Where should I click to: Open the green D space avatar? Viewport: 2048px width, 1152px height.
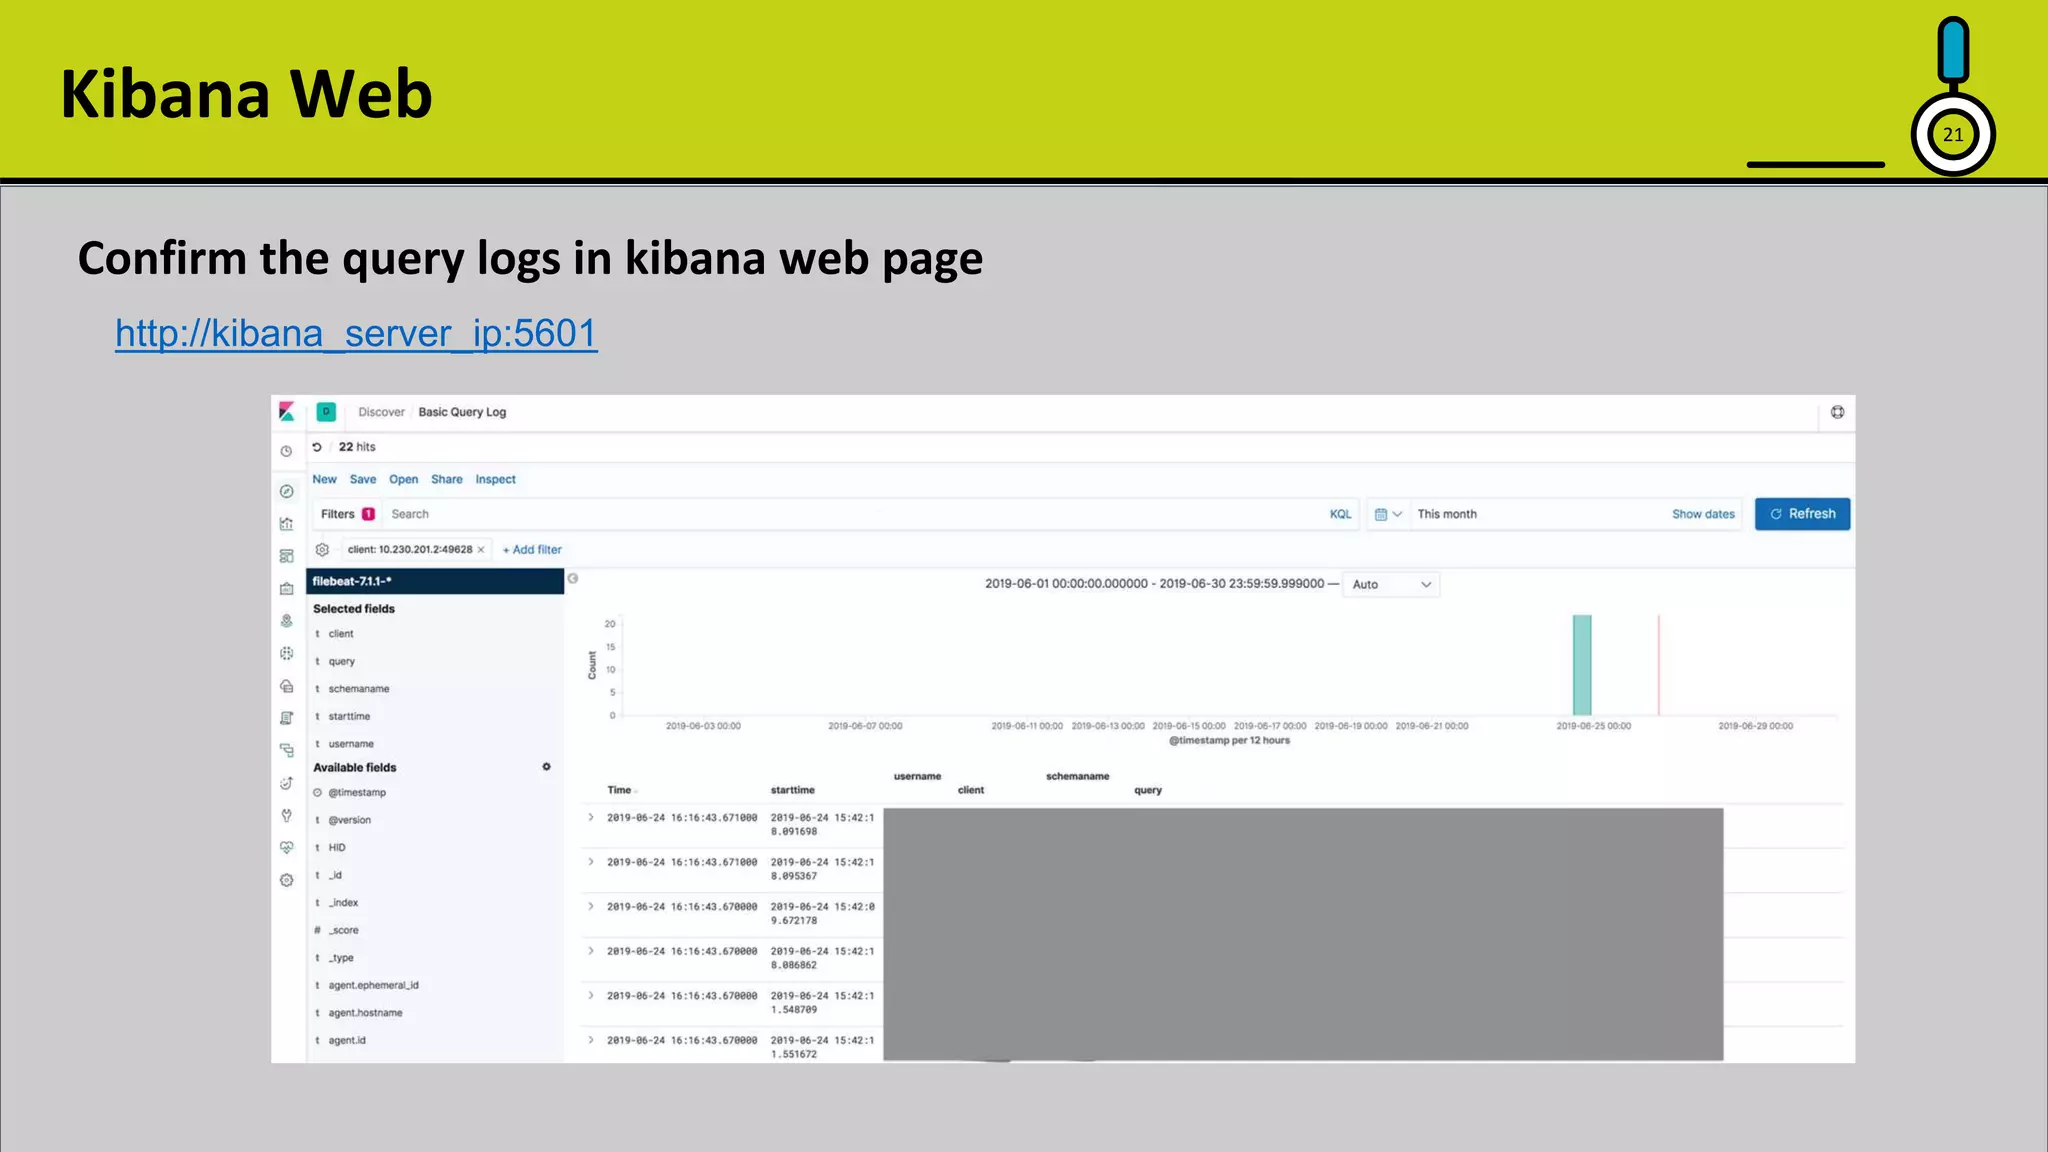[326, 412]
